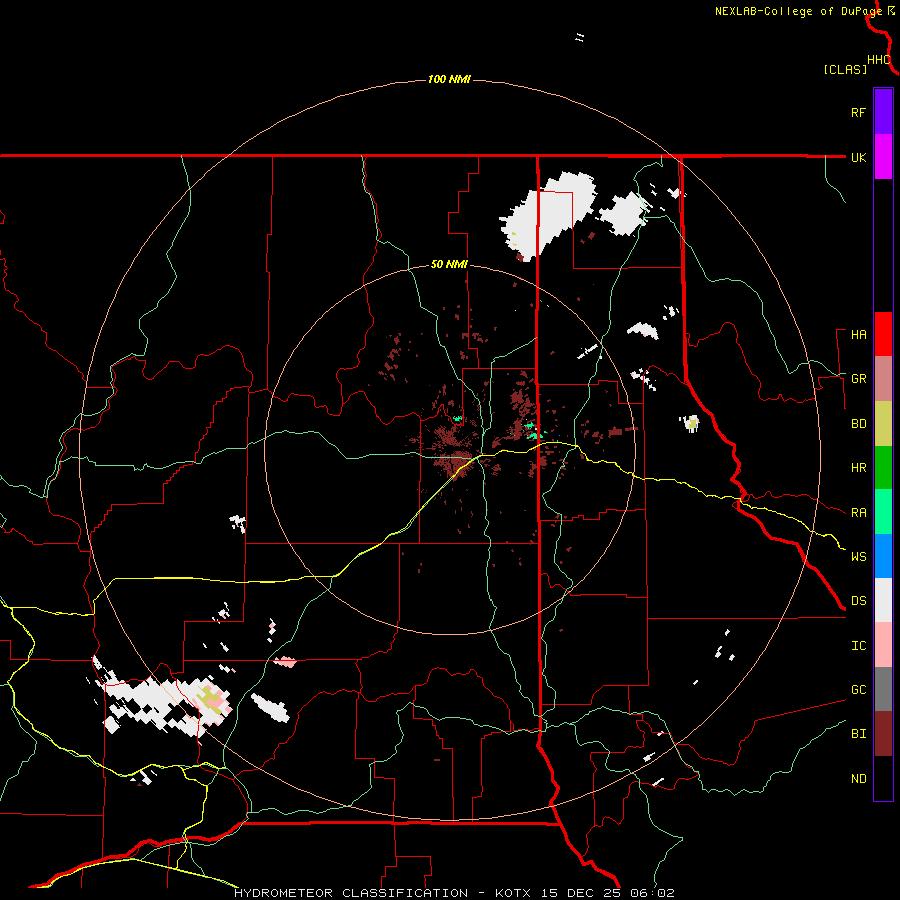Select the DS white legend swatch

click(883, 600)
